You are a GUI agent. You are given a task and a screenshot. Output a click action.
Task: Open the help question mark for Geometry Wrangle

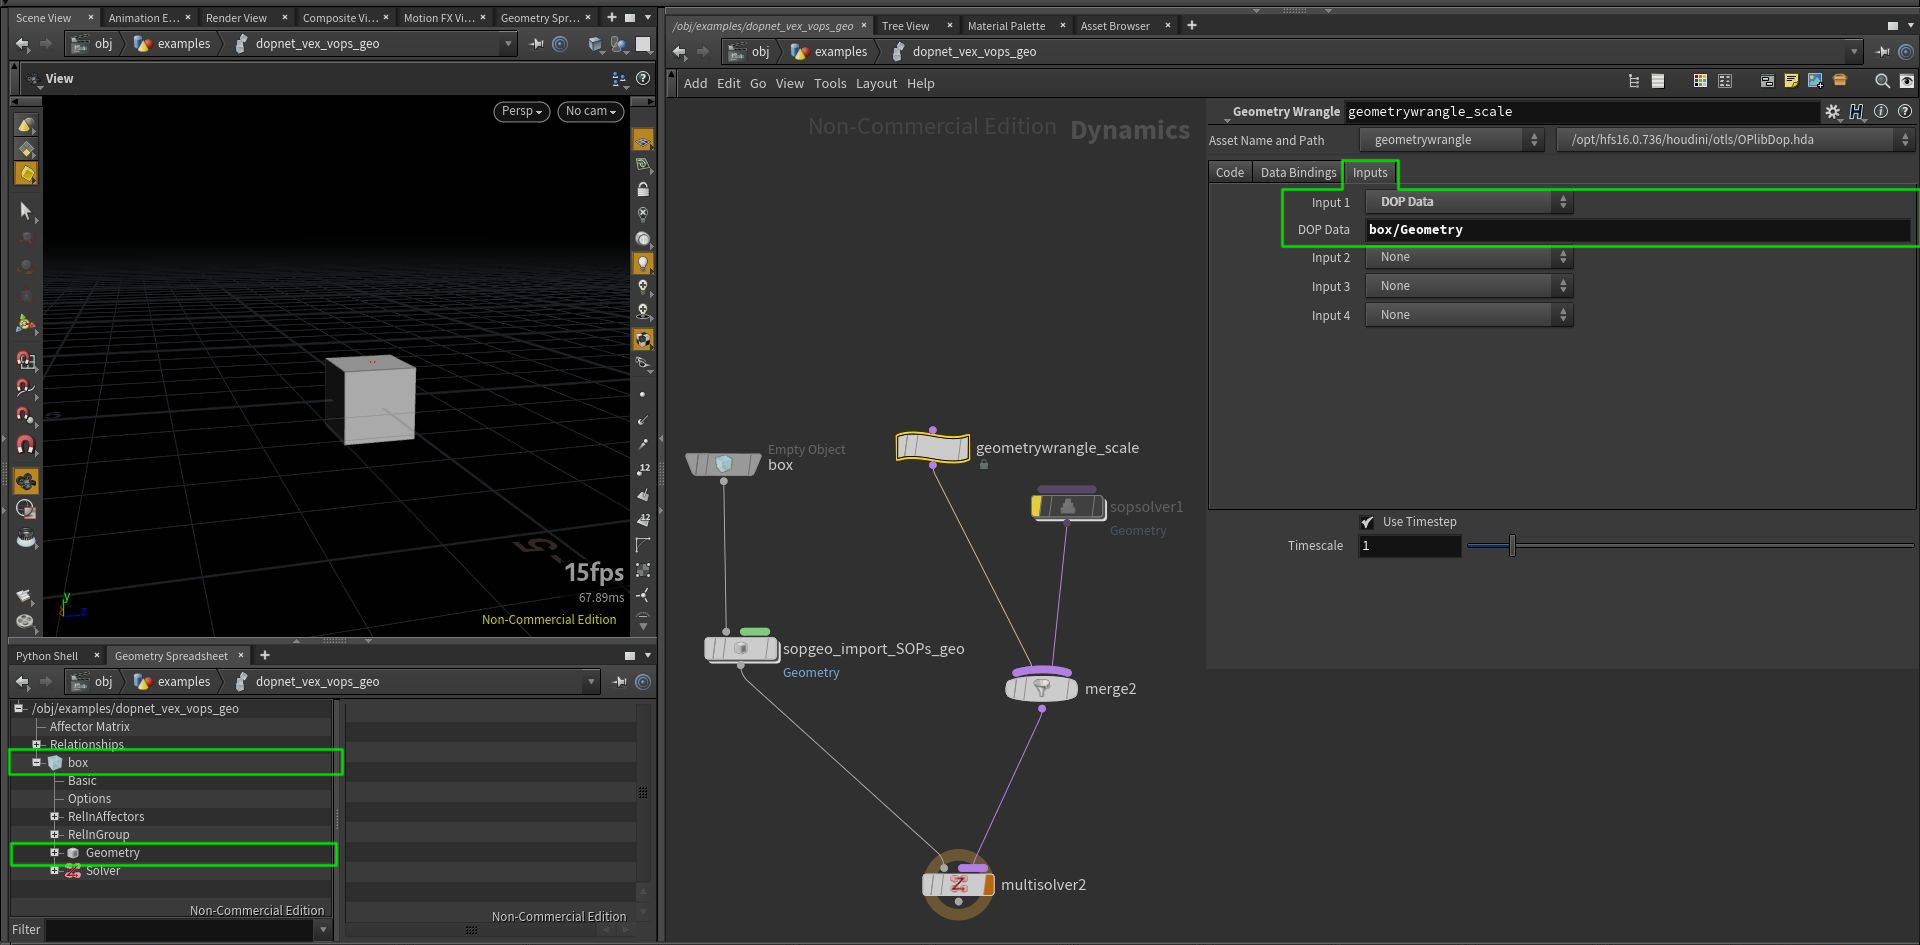(x=1905, y=112)
